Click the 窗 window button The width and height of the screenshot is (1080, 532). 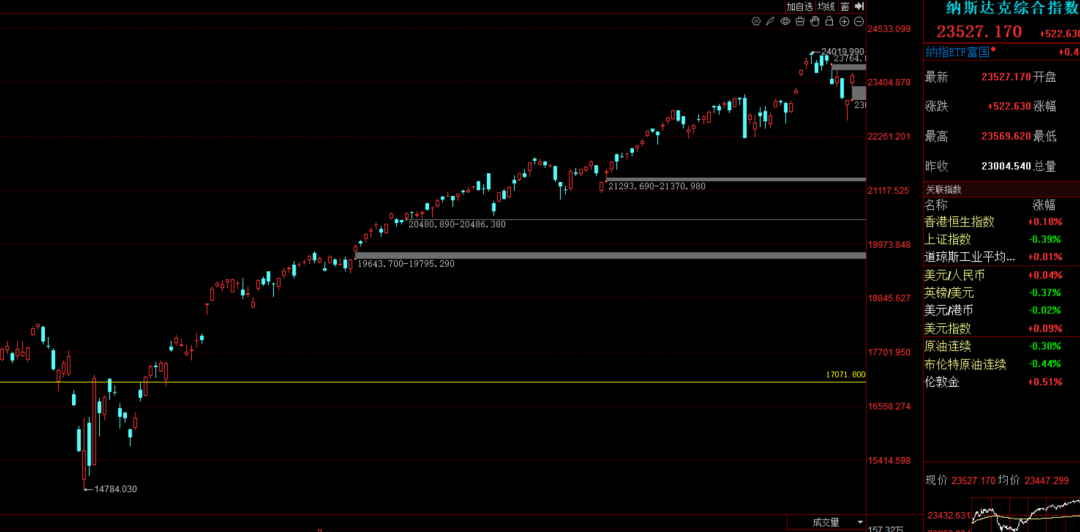tap(845, 7)
